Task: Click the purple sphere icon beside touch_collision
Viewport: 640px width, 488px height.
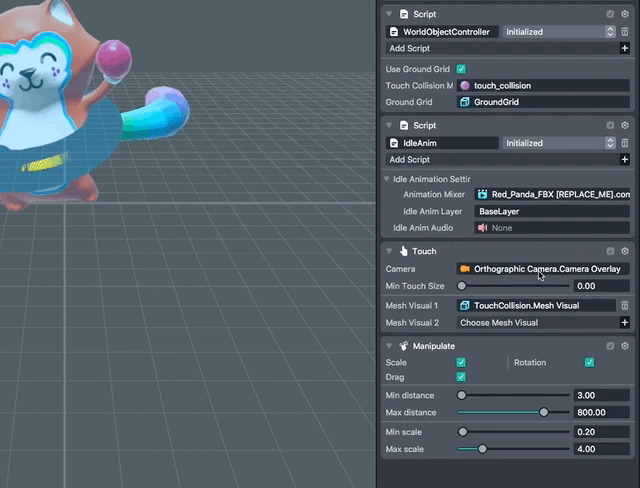Action: coord(464,86)
